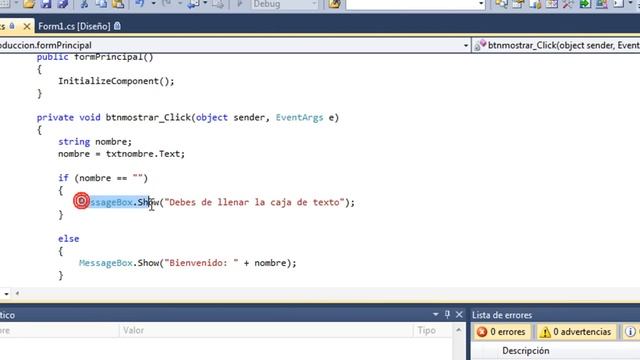This screenshot has height=360, width=640.
Task: Expand the toolbar search combo arrow
Action: pos(481,4)
